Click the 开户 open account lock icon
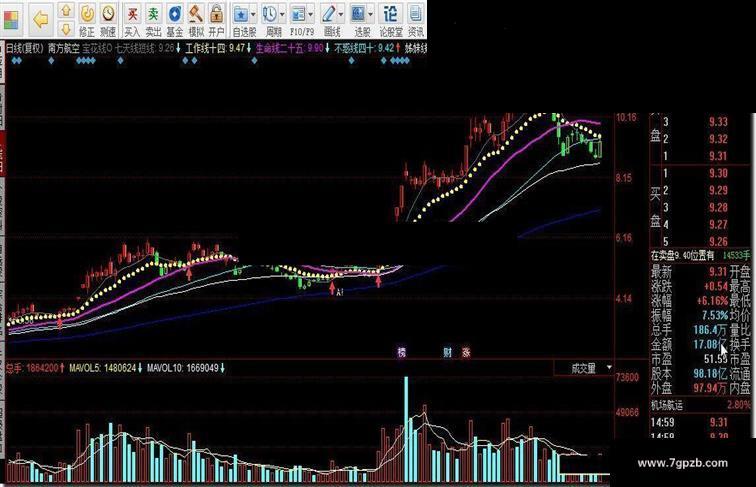 tap(217, 20)
